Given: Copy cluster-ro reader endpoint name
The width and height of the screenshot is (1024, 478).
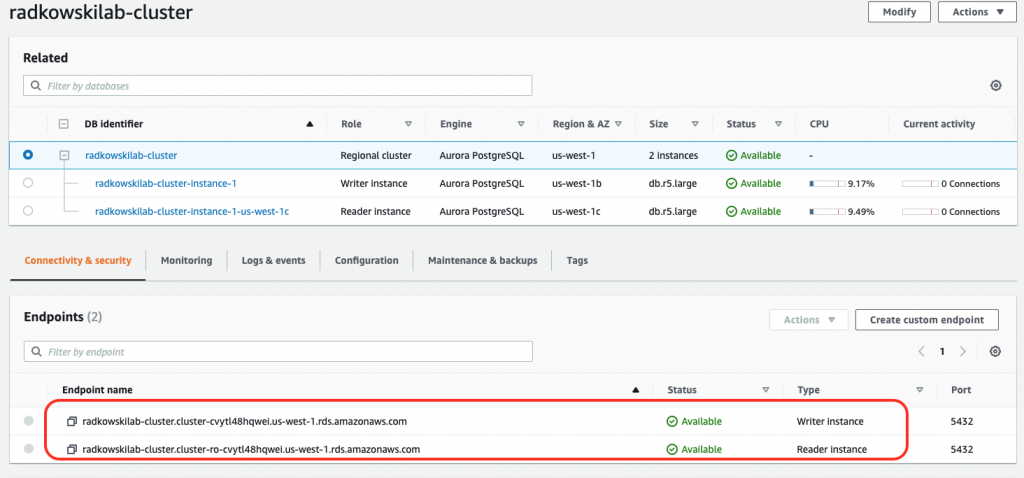Looking at the screenshot, I should (x=72, y=449).
